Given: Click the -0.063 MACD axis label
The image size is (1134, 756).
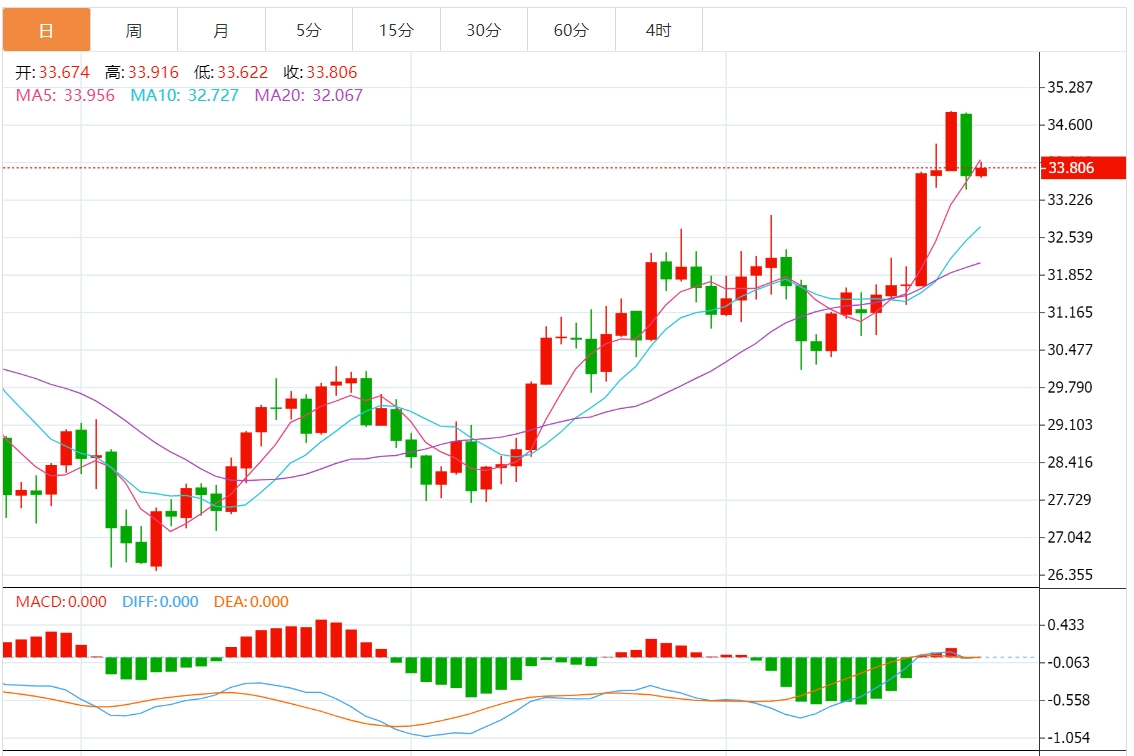Looking at the screenshot, I should pos(1068,663).
